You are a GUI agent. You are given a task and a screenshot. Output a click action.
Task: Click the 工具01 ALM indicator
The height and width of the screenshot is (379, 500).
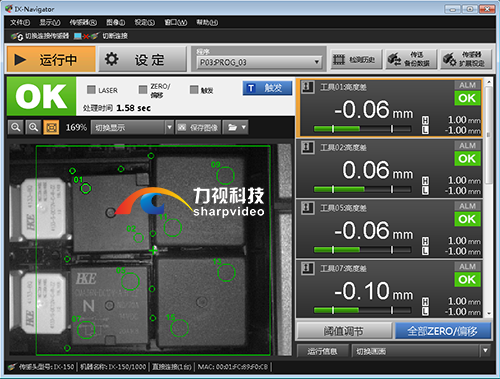click(467, 85)
